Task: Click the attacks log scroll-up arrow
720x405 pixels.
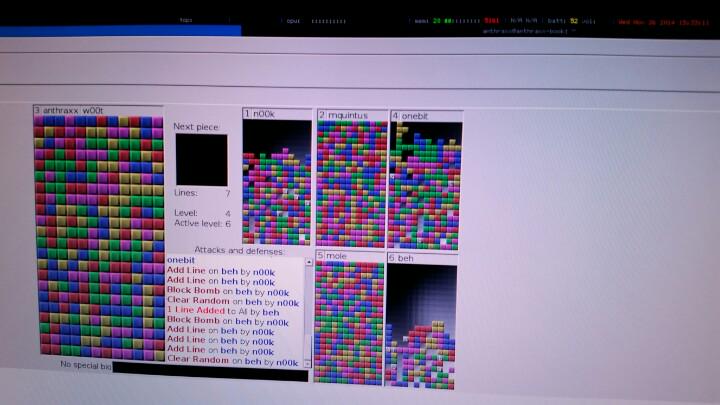Action: point(309,262)
